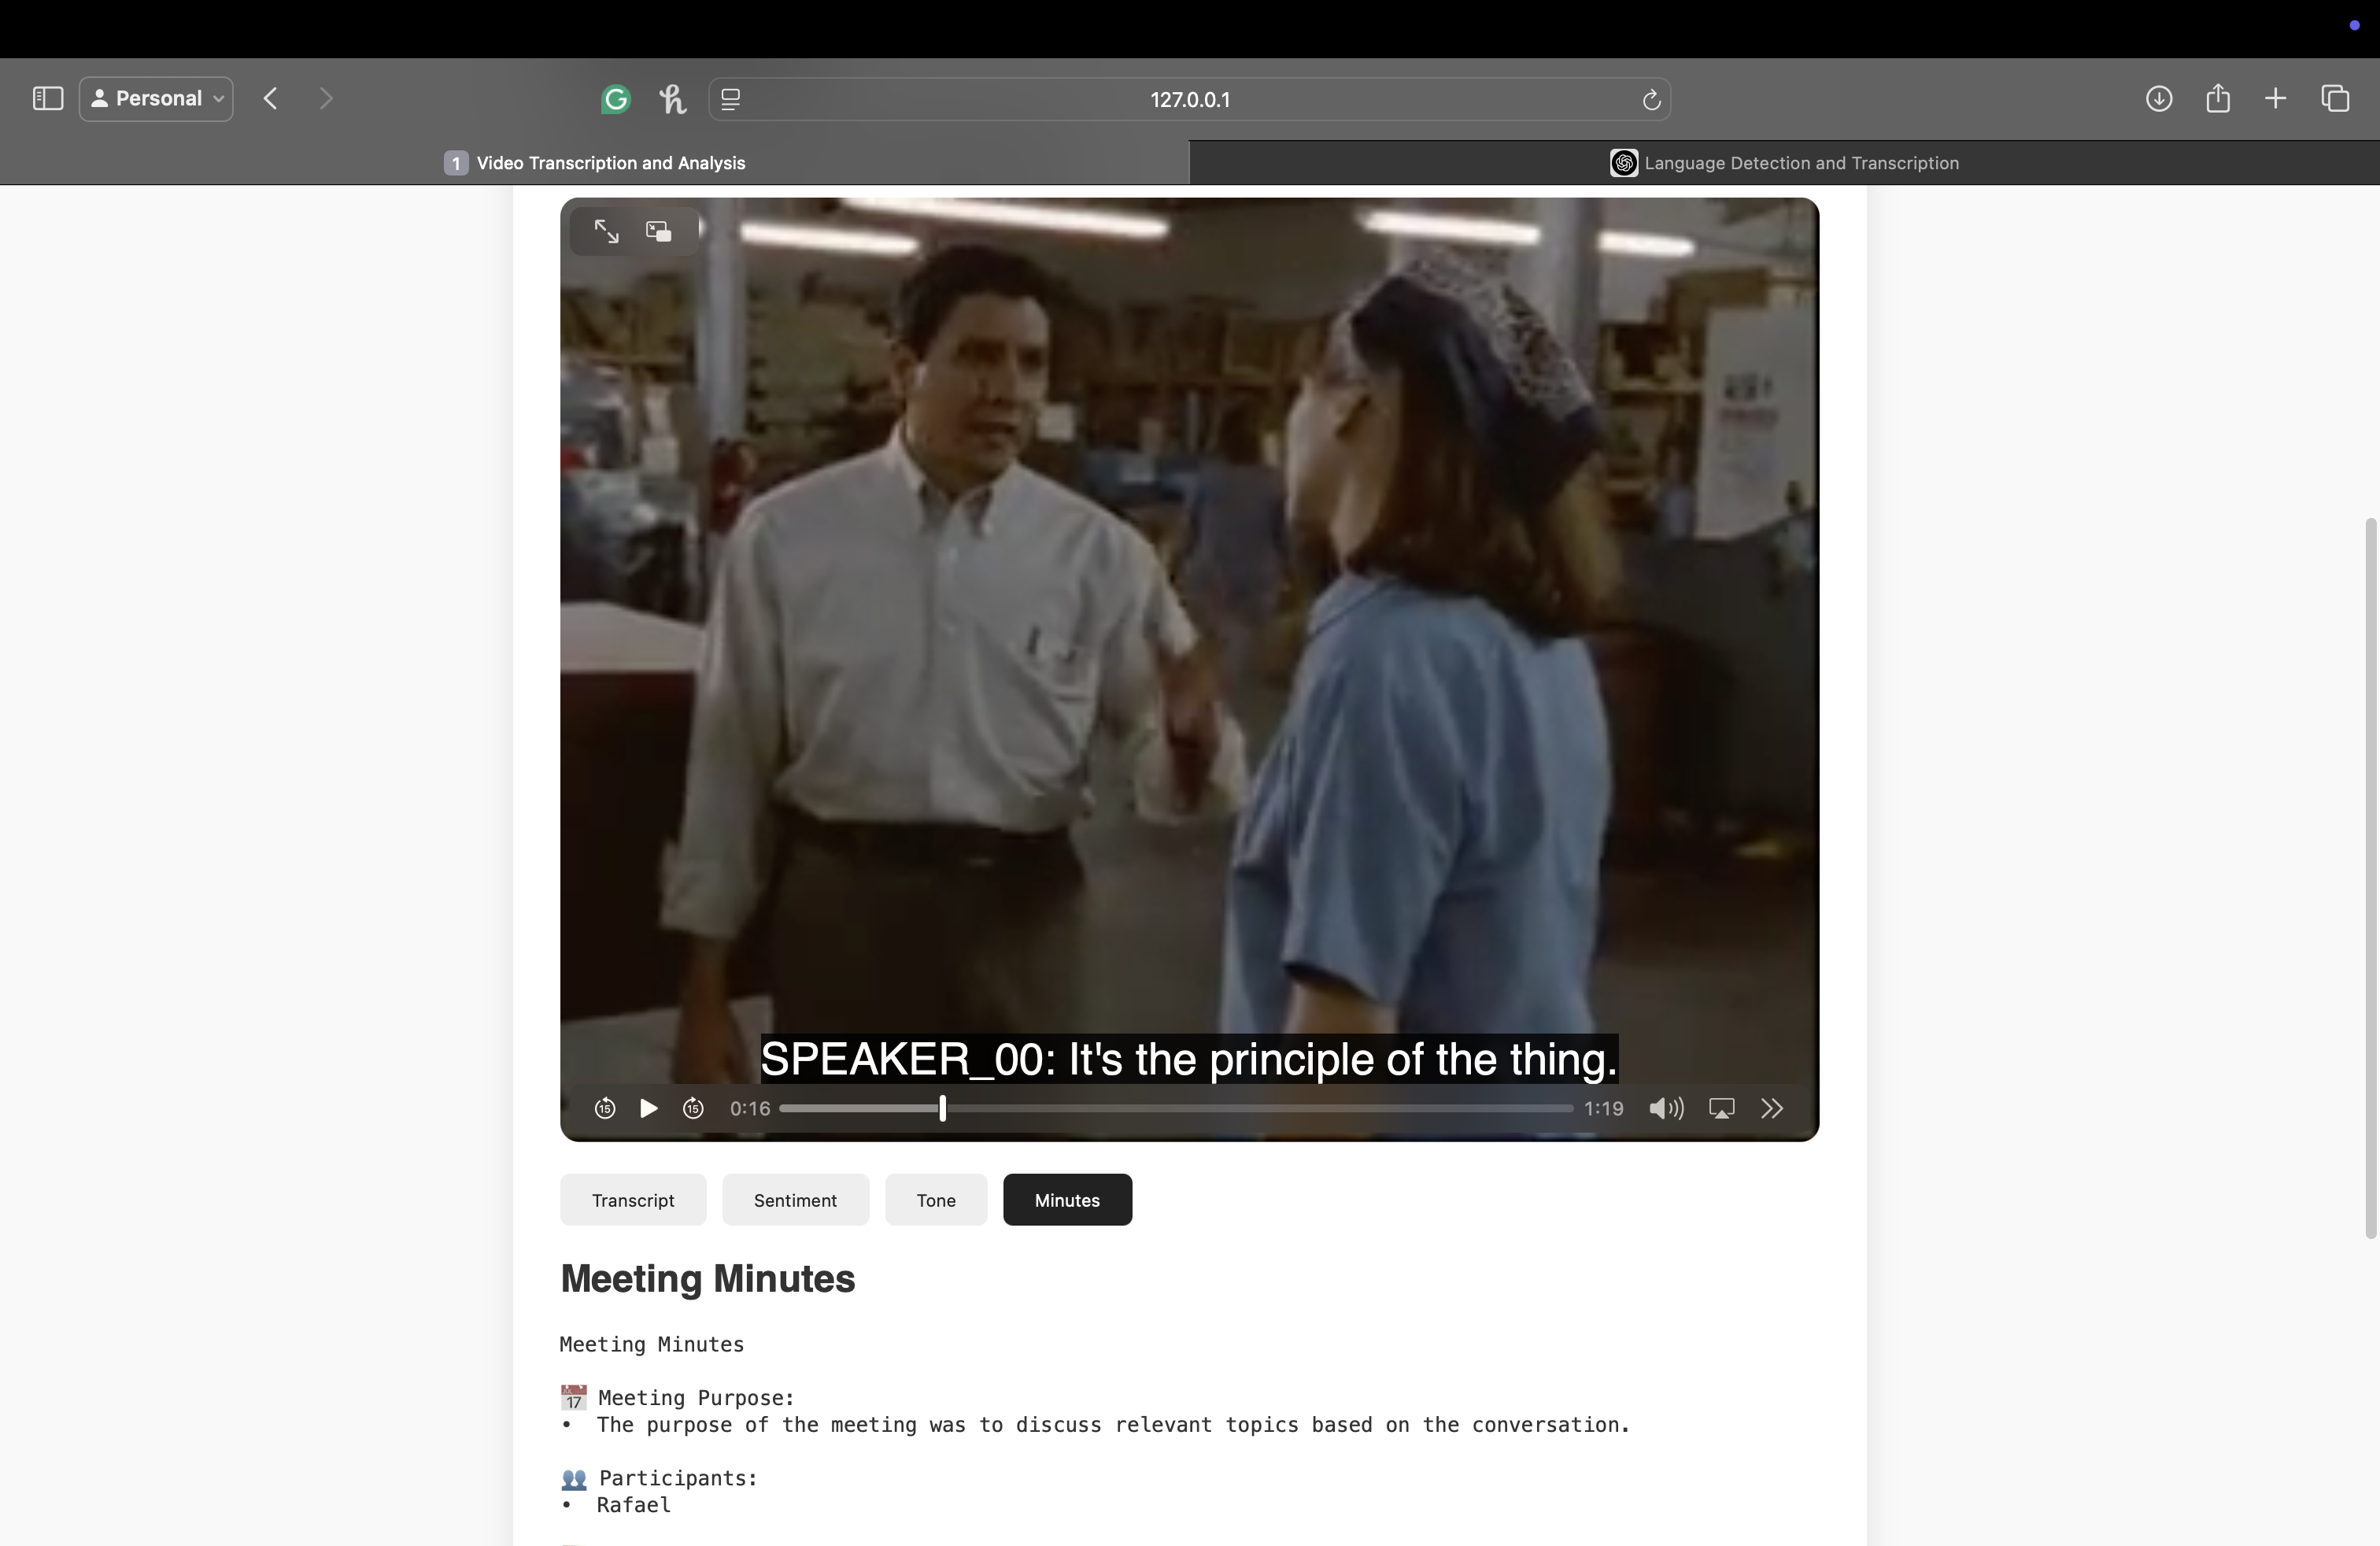The image size is (2380, 1546).
Task: Click the Honey extension icon
Action: click(672, 99)
